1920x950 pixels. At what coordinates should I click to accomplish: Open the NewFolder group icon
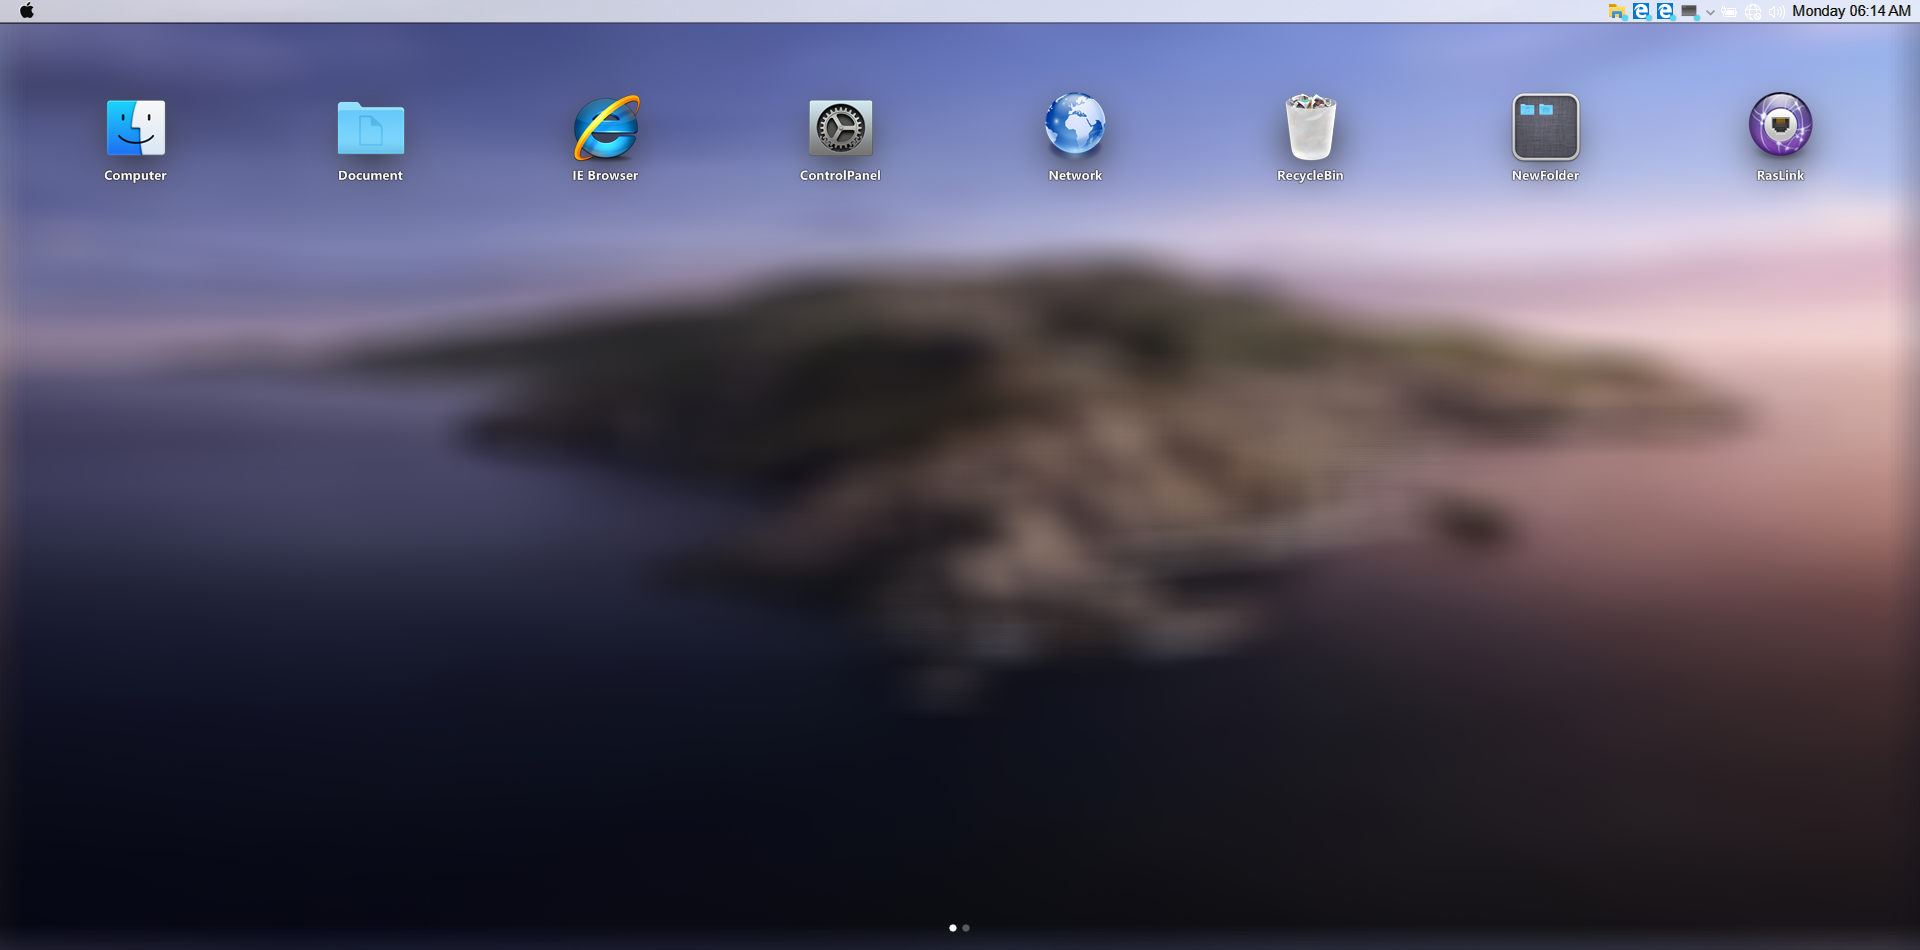coord(1545,128)
